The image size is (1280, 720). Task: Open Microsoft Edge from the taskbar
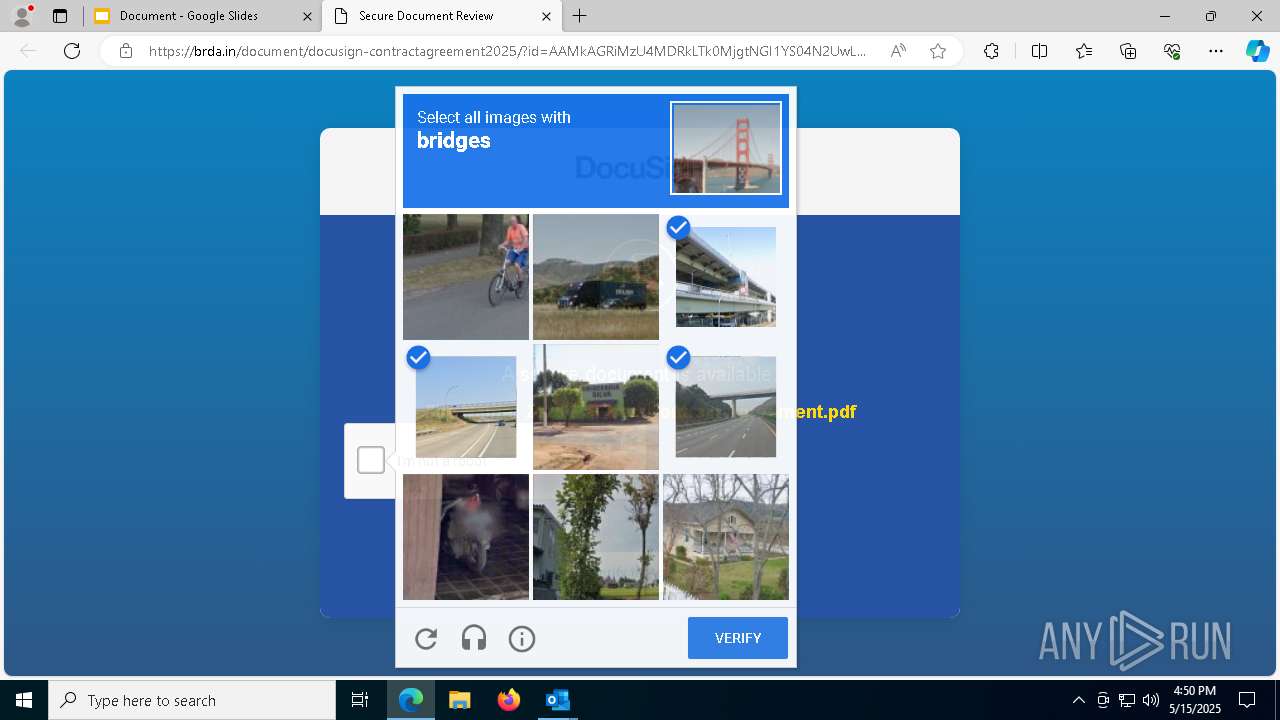(411, 700)
